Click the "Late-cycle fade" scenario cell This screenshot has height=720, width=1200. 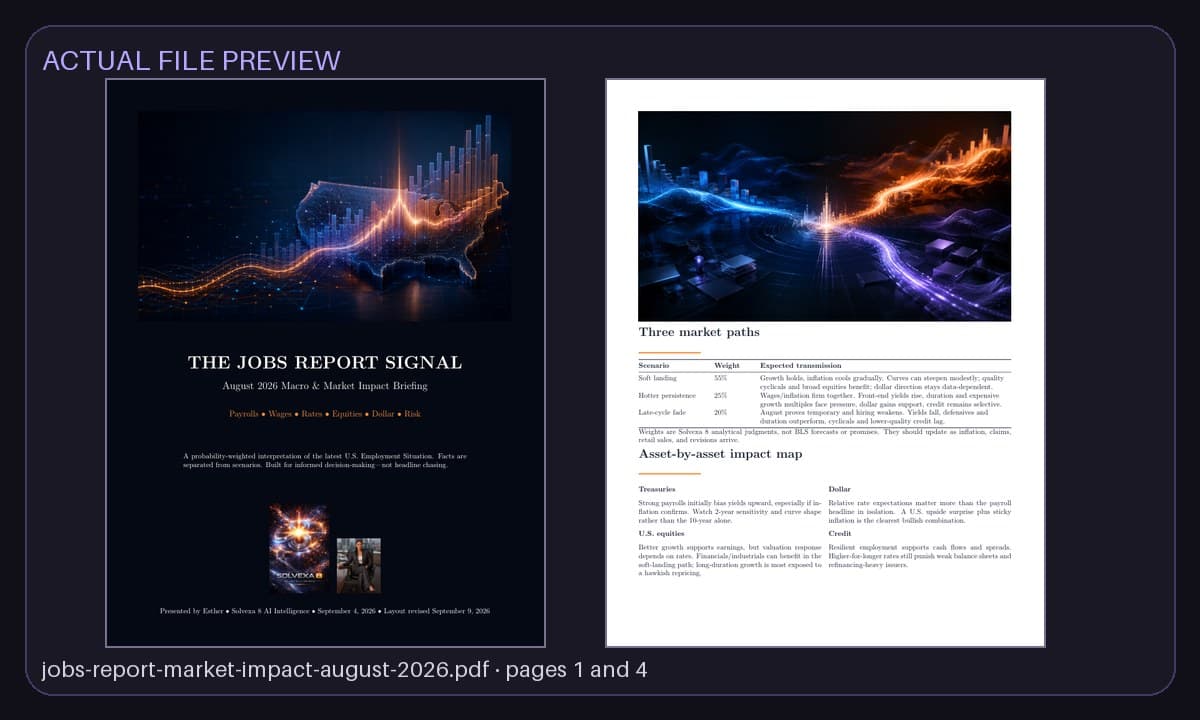[x=663, y=412]
